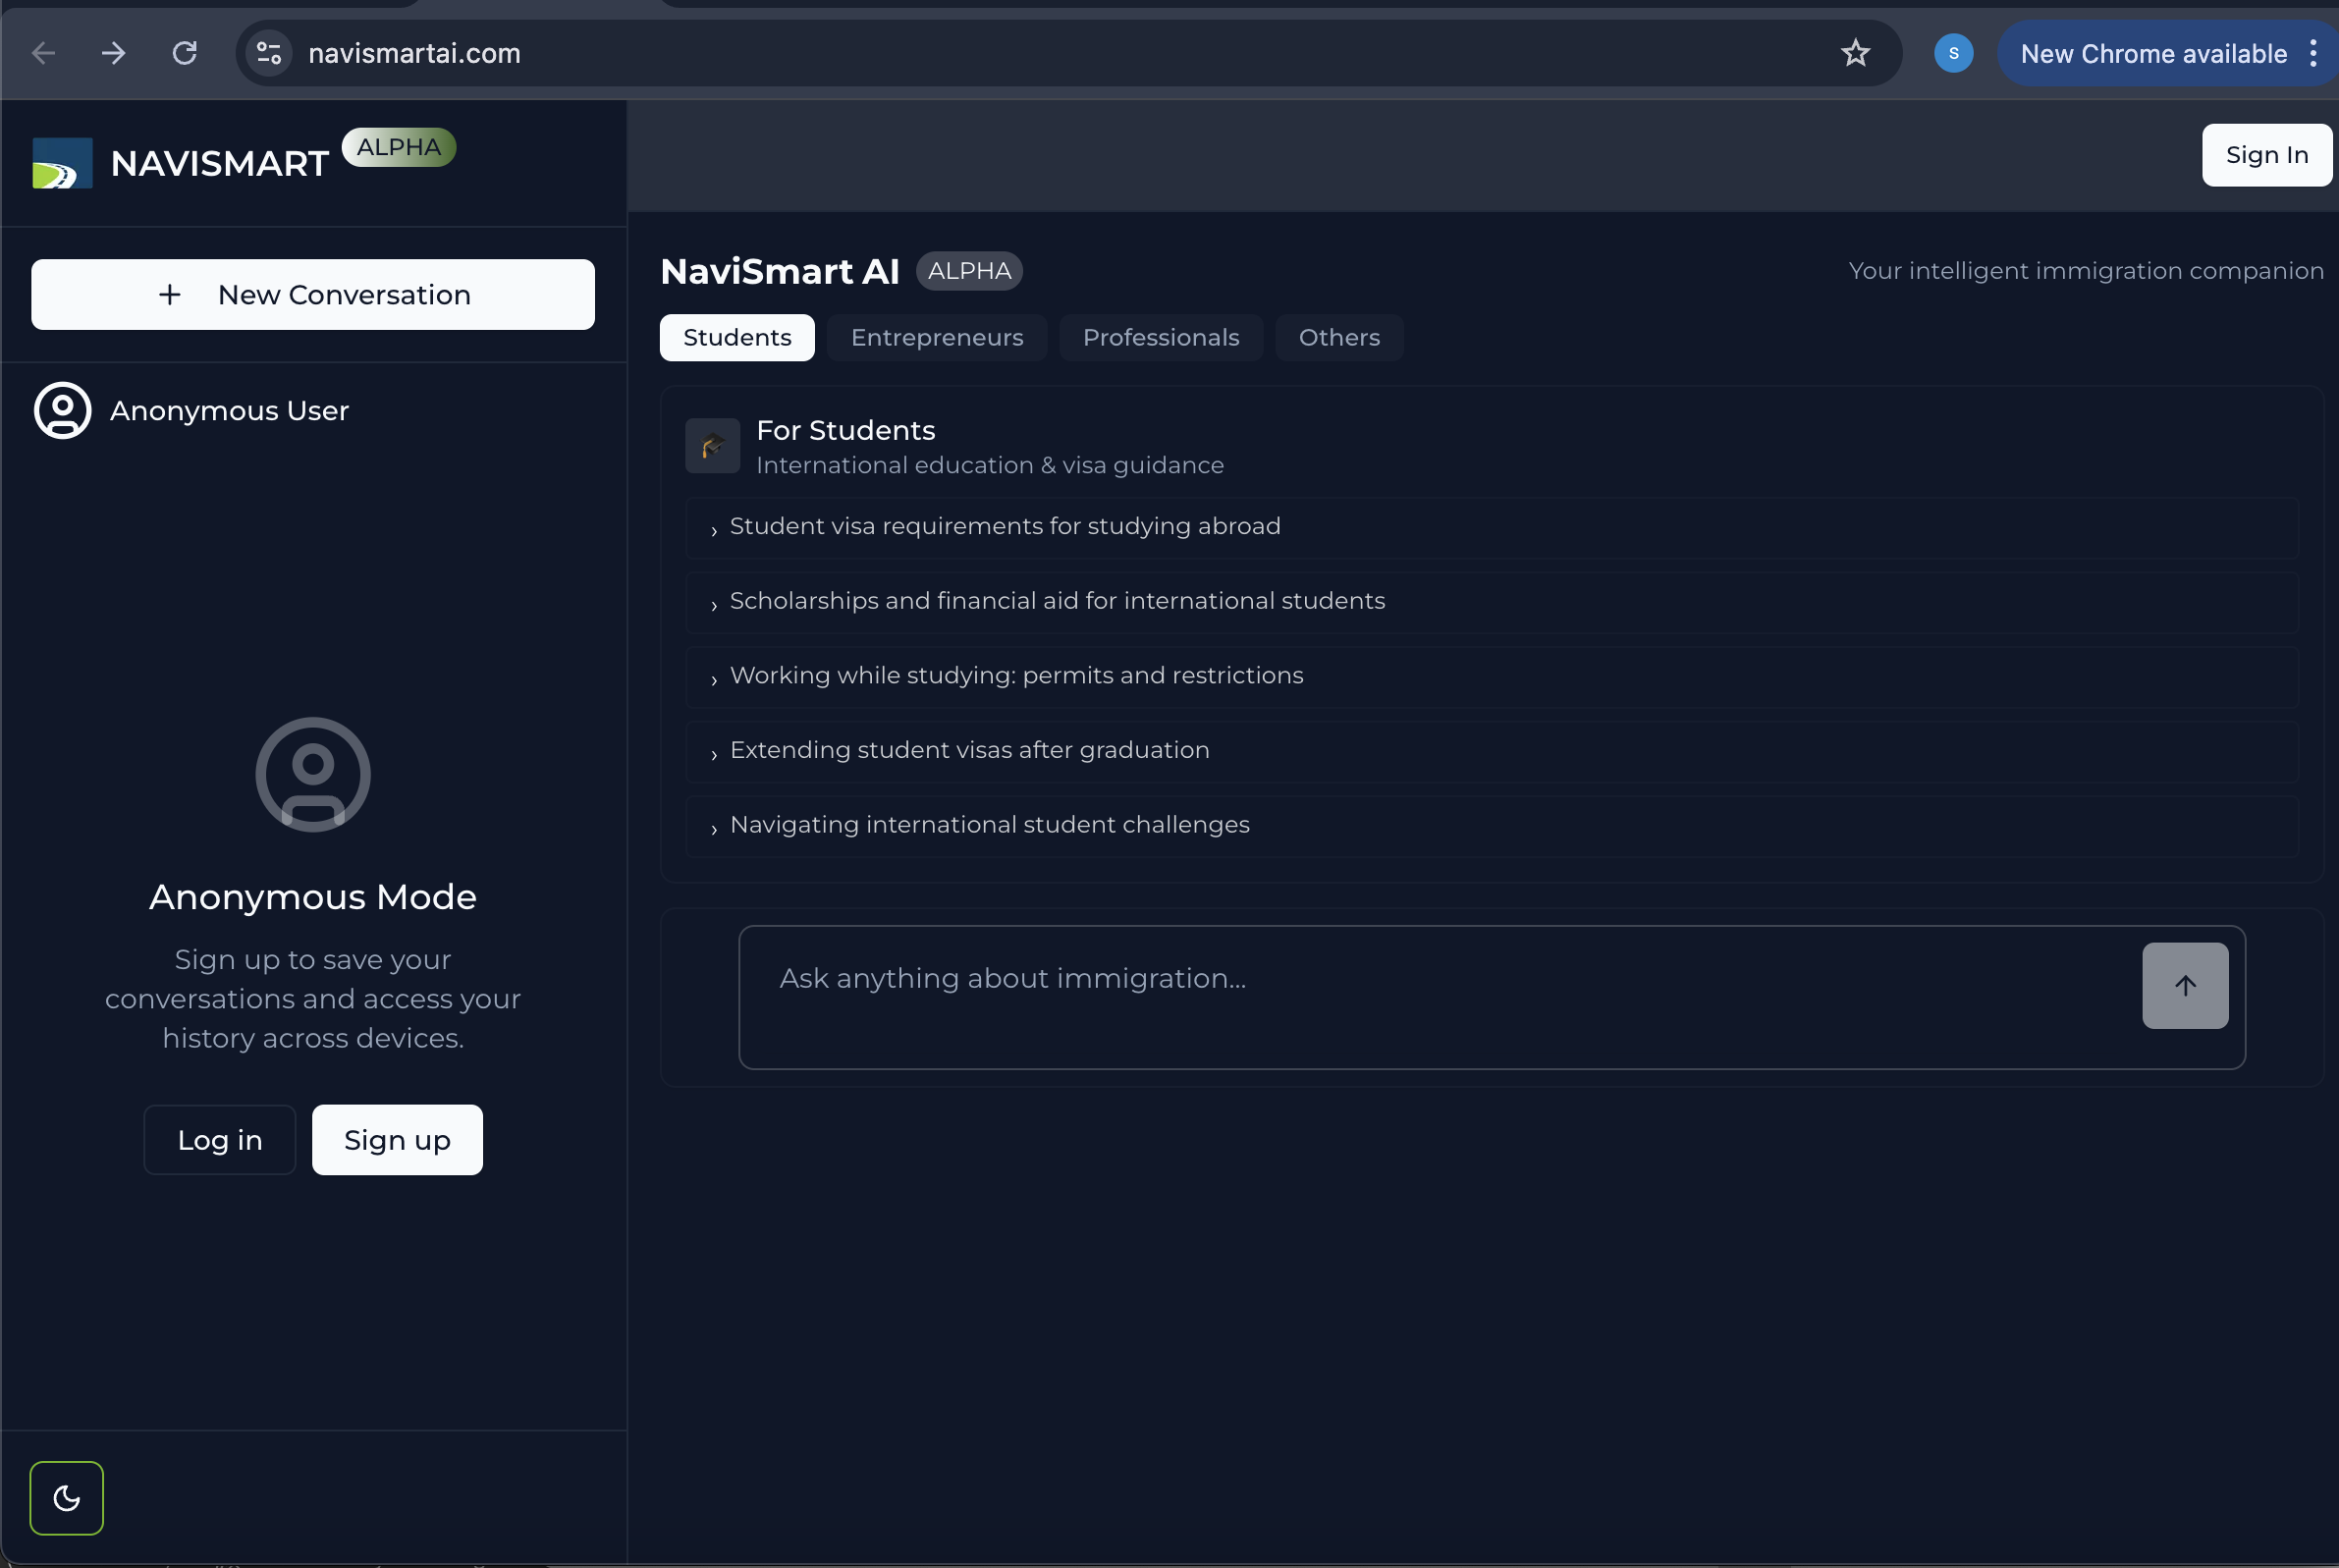The height and width of the screenshot is (1568, 2339).
Task: Start a New Conversation
Action: point(313,294)
